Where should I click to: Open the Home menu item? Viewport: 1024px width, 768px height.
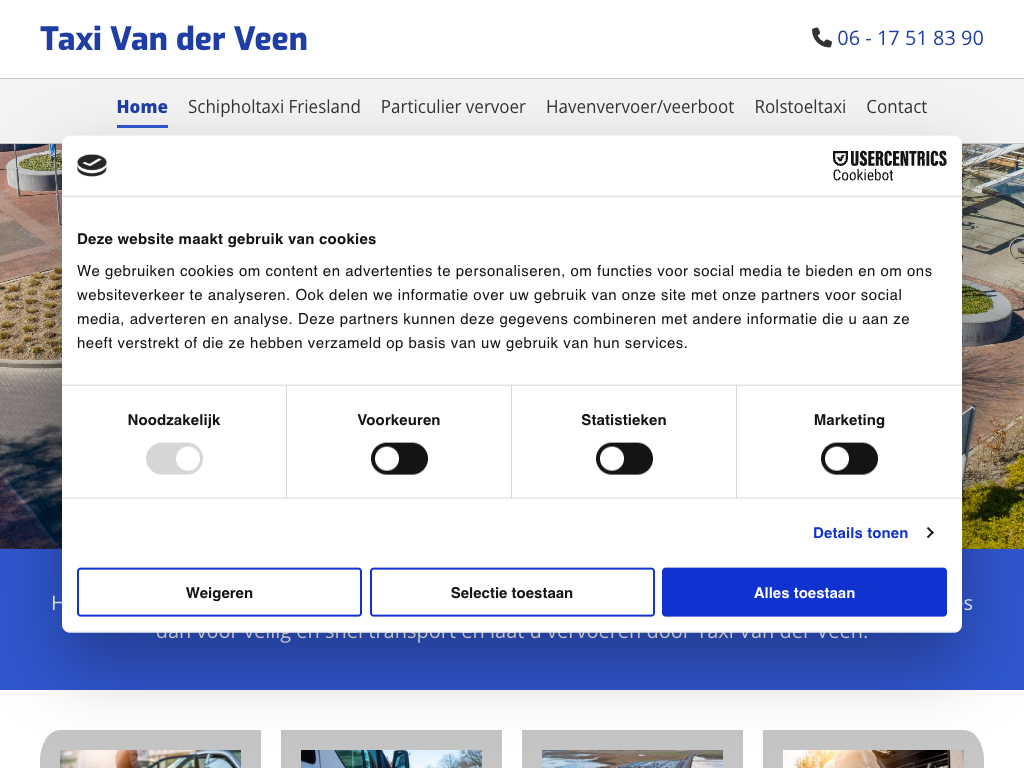142,107
